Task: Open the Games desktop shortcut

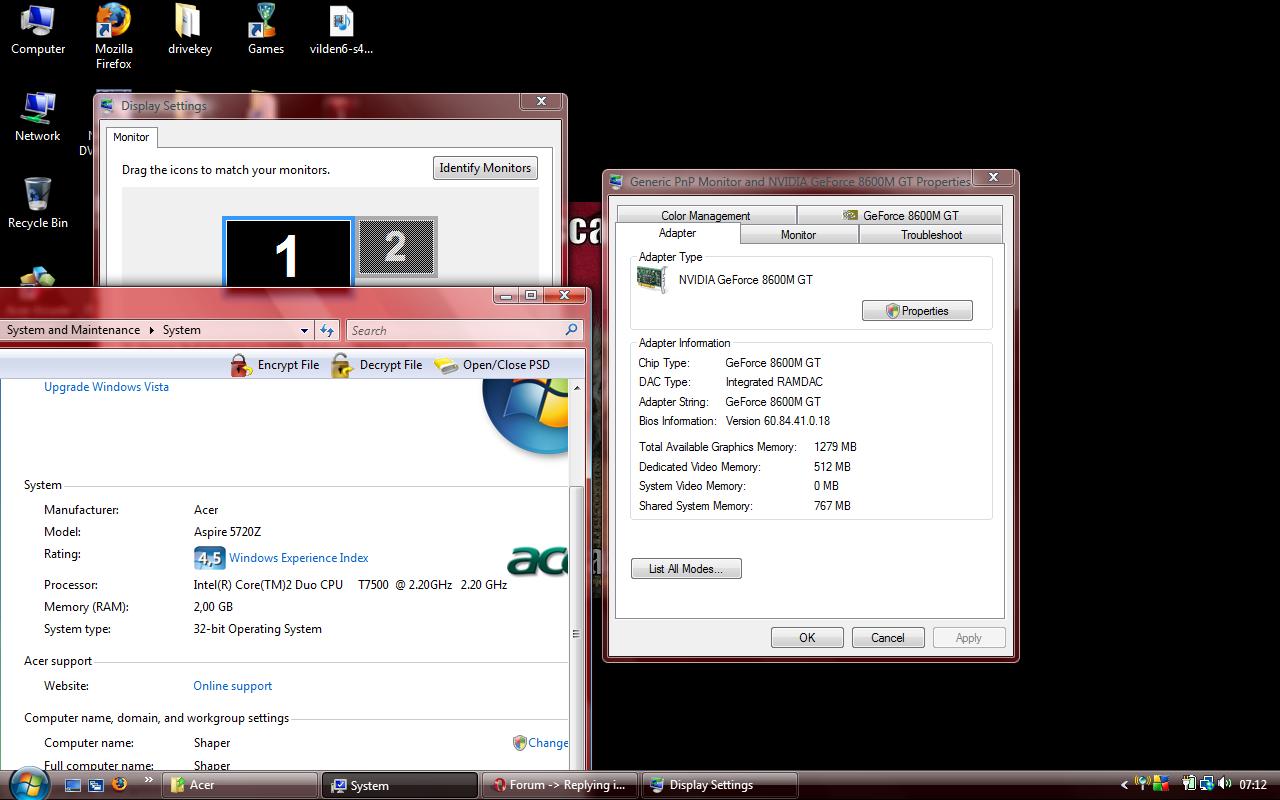Action: [265, 29]
